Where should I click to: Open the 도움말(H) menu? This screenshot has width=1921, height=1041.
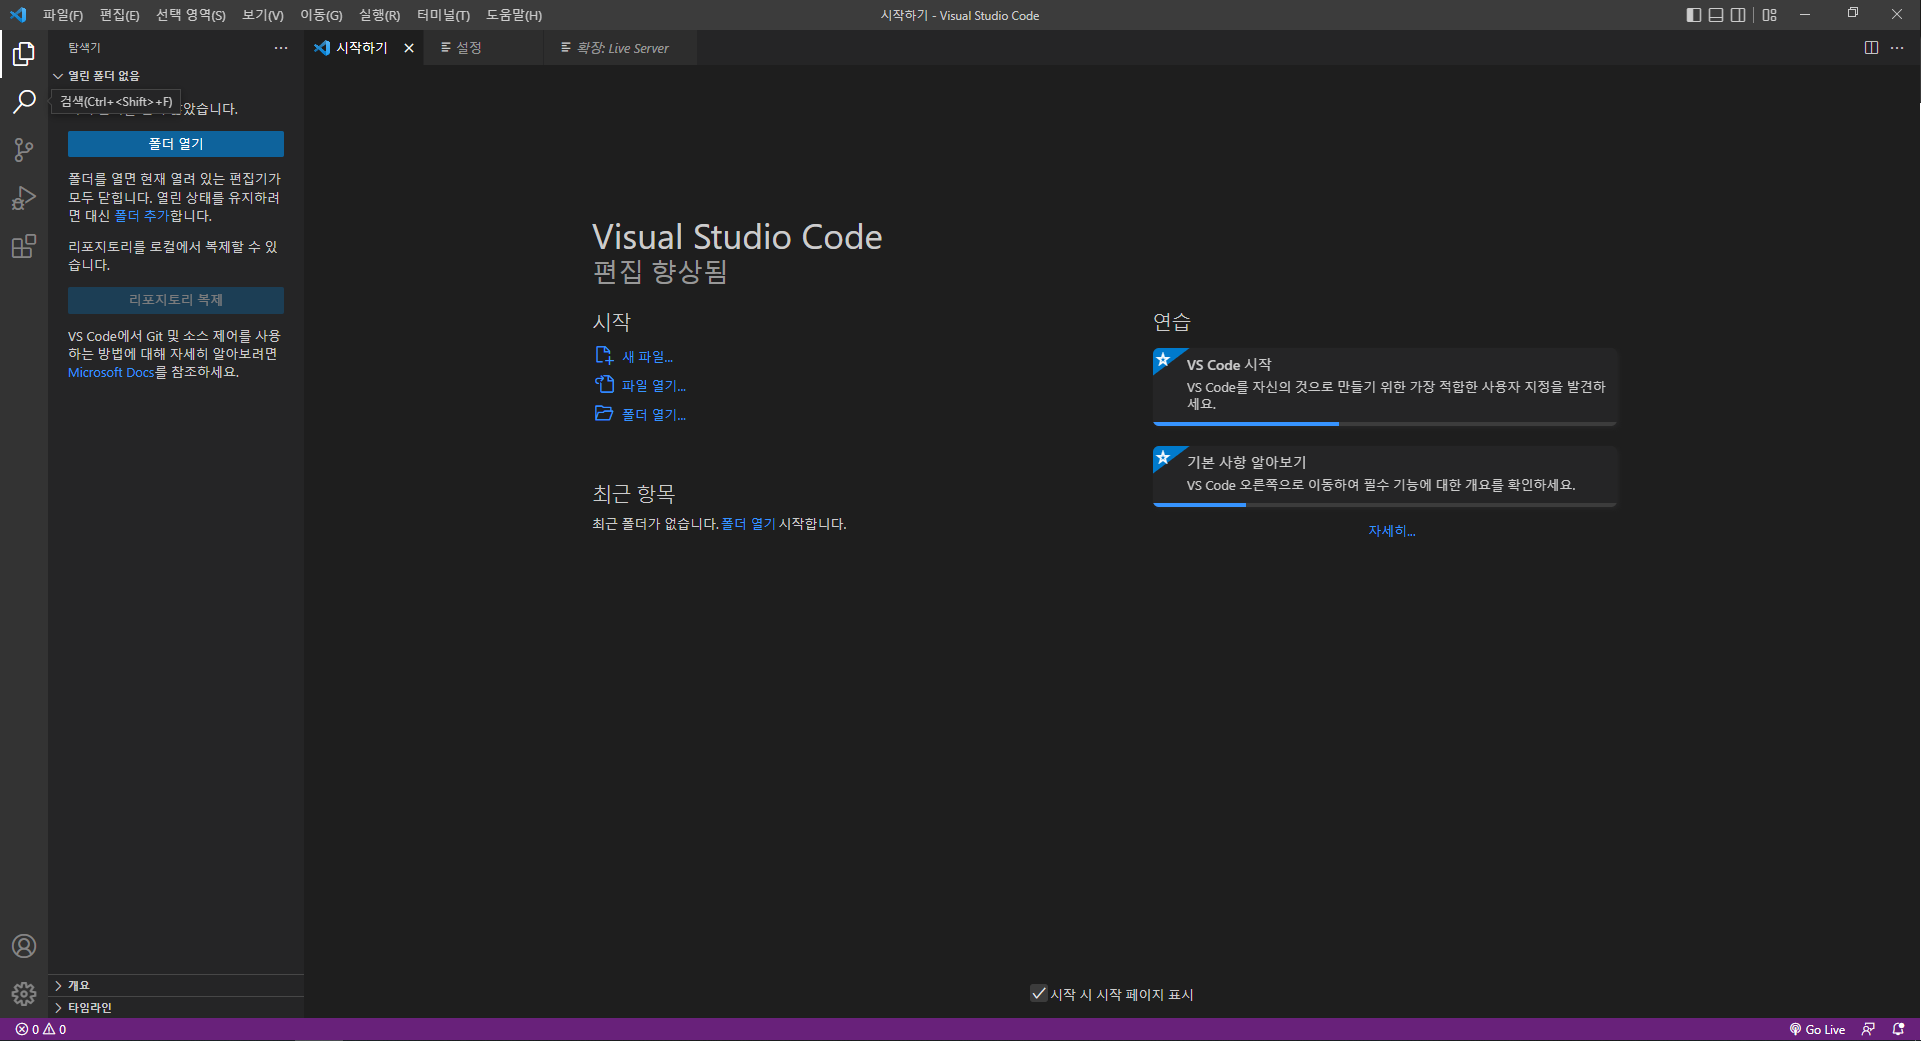[x=514, y=15]
